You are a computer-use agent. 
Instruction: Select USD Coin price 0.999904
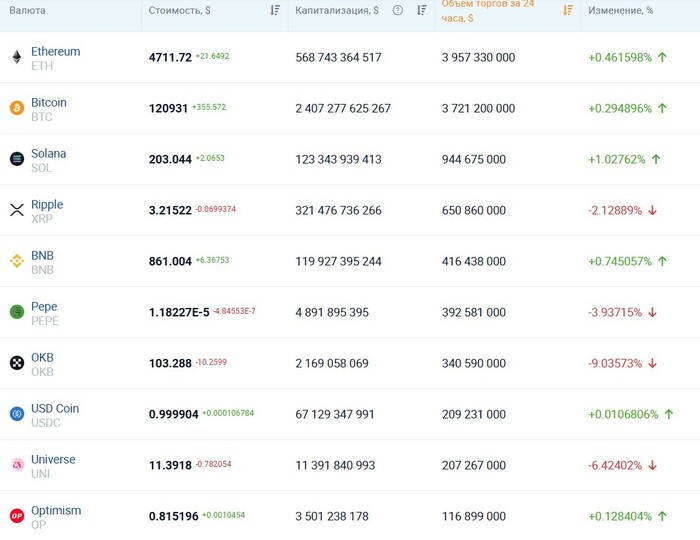click(x=173, y=414)
